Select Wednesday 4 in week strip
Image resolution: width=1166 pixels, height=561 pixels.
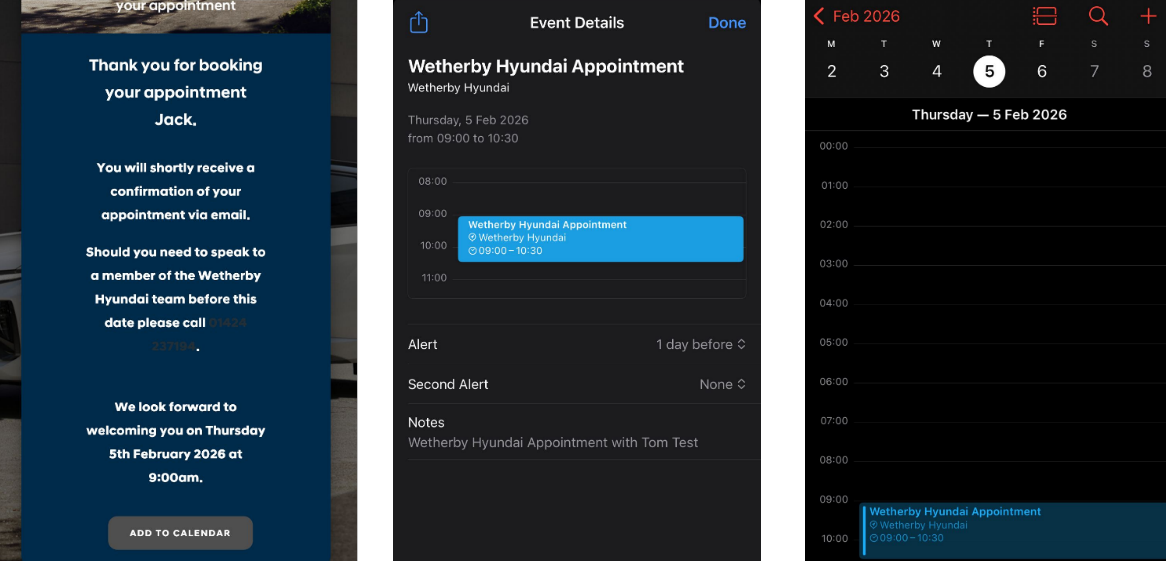[x=937, y=71]
